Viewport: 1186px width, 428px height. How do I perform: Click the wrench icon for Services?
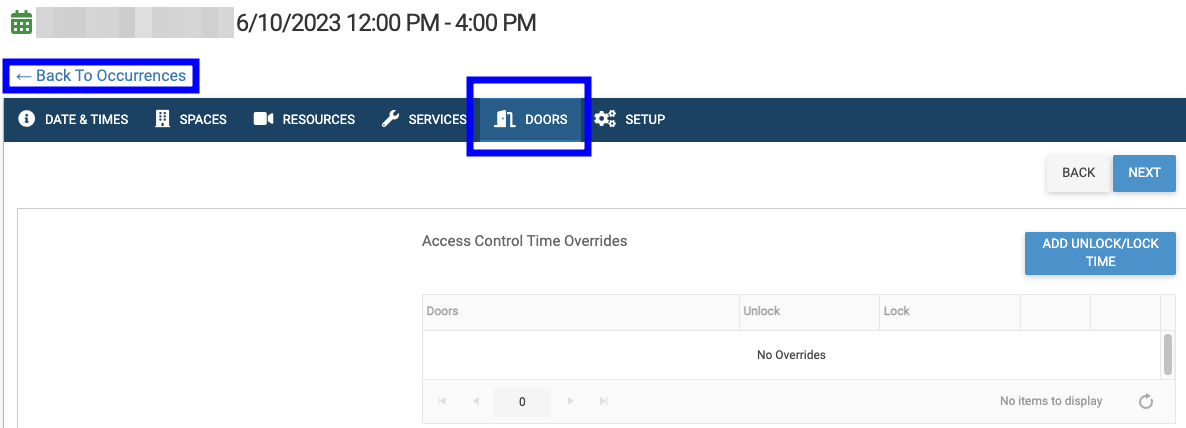click(391, 119)
